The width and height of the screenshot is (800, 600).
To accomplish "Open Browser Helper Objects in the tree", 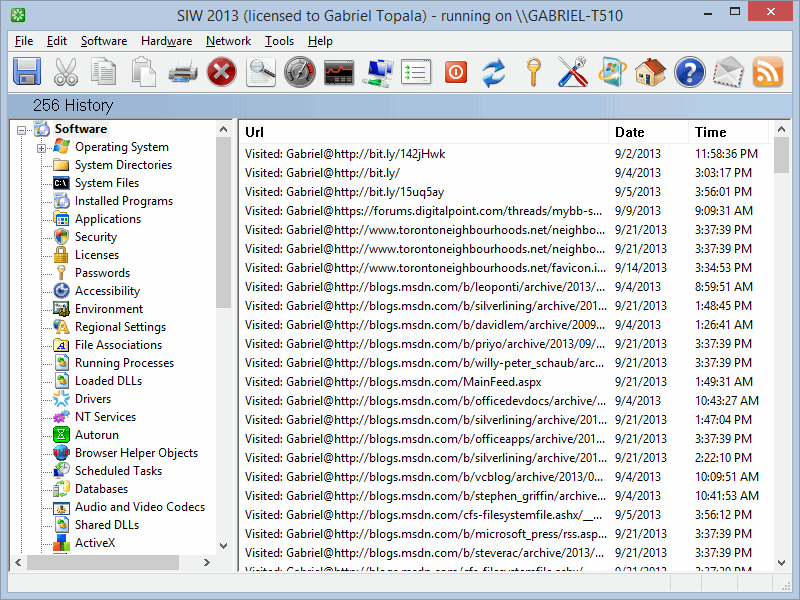I will (x=136, y=453).
